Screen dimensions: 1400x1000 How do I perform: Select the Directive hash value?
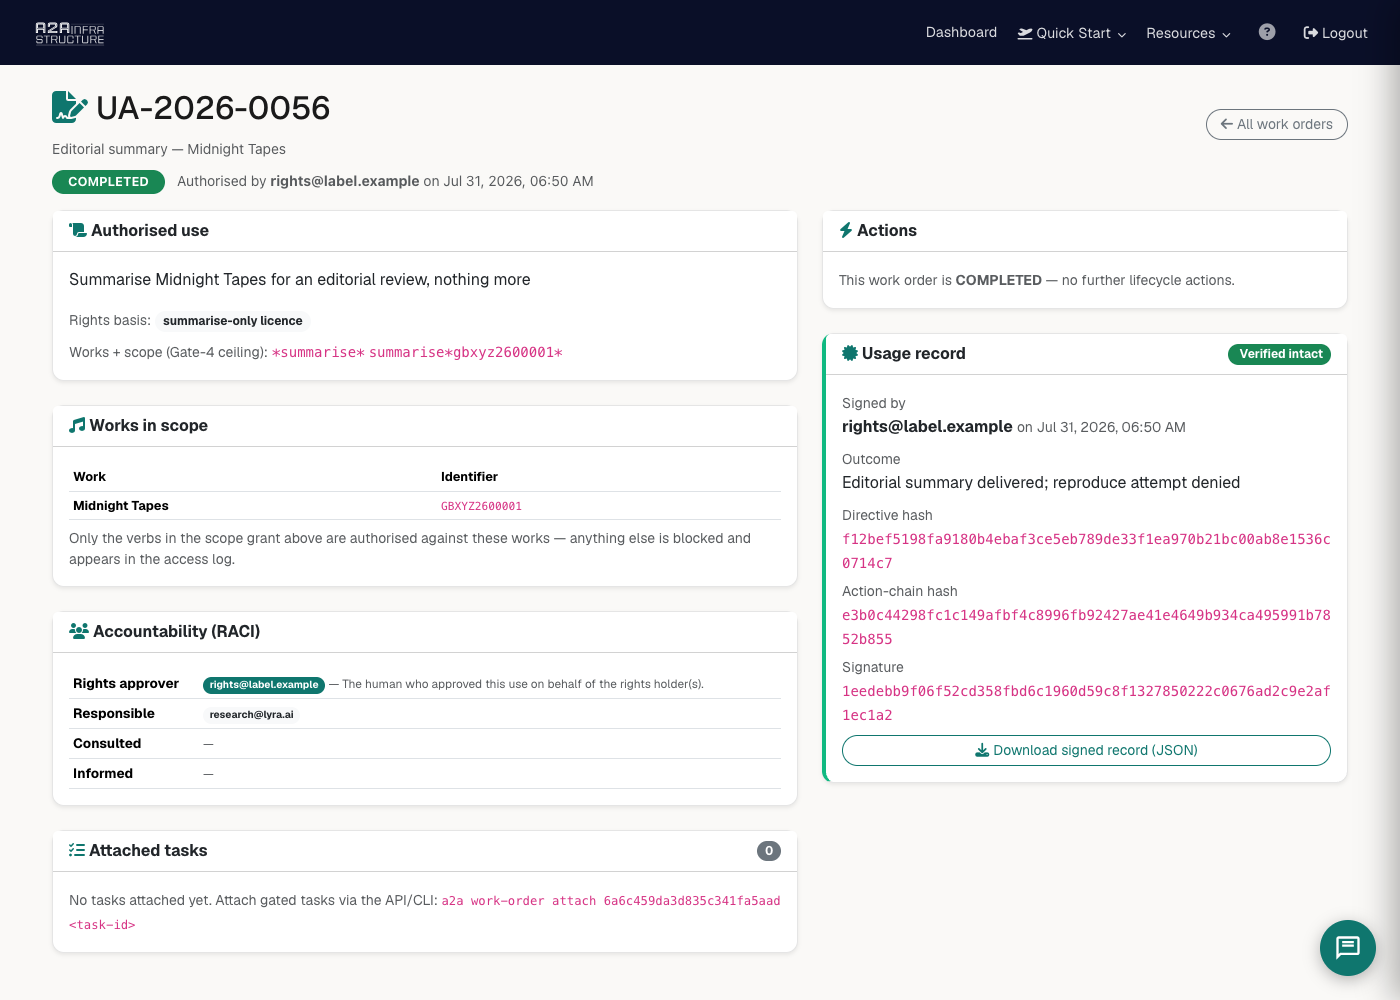[x=1086, y=551]
